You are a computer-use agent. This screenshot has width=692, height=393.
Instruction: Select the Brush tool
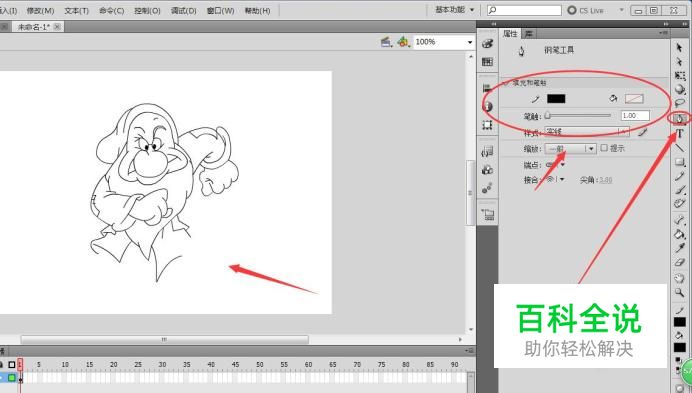(680, 190)
